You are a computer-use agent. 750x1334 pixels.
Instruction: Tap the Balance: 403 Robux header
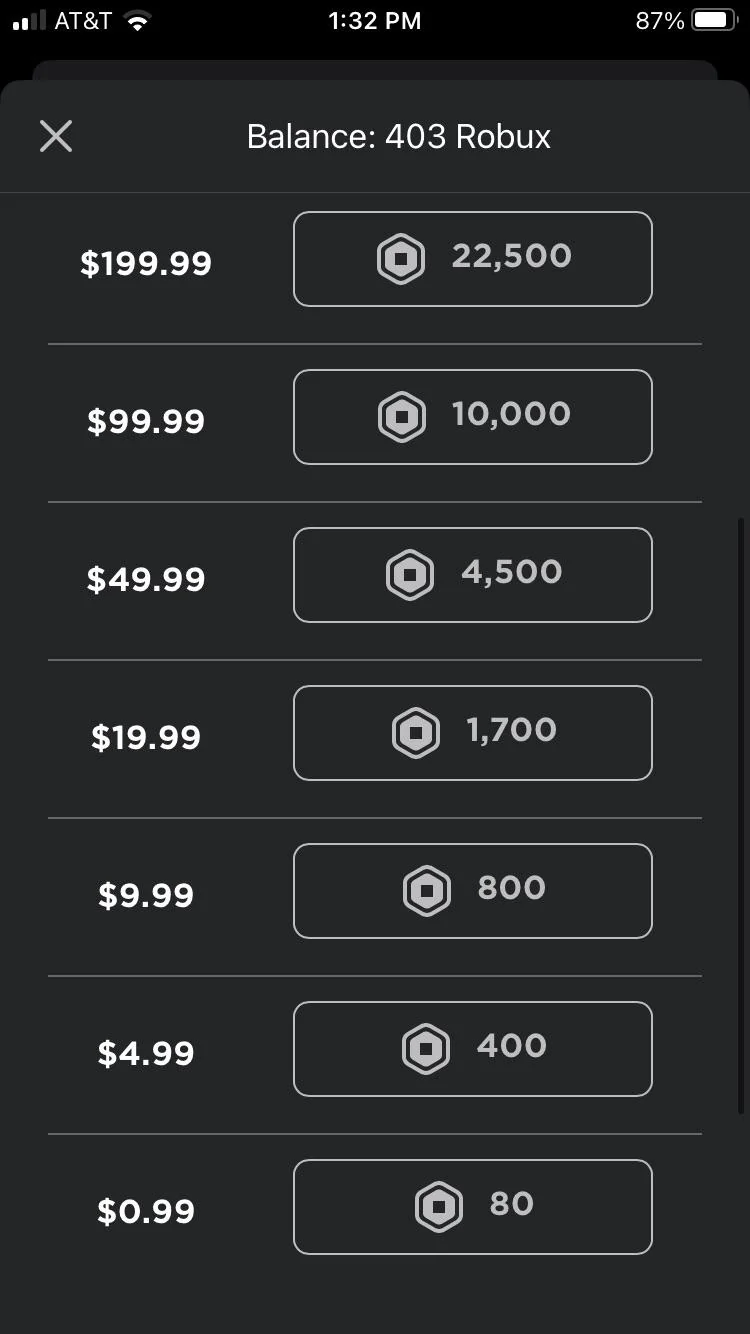399,137
